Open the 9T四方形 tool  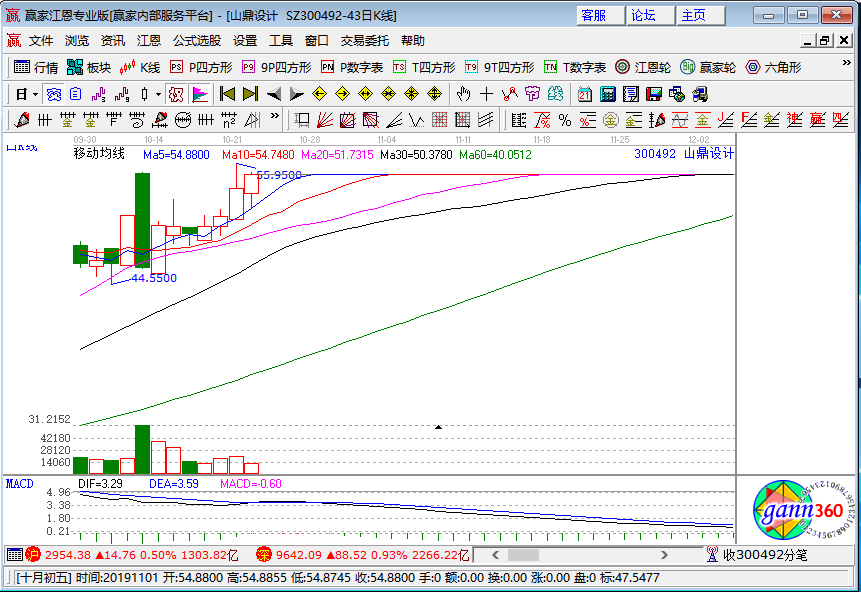[x=499, y=67]
